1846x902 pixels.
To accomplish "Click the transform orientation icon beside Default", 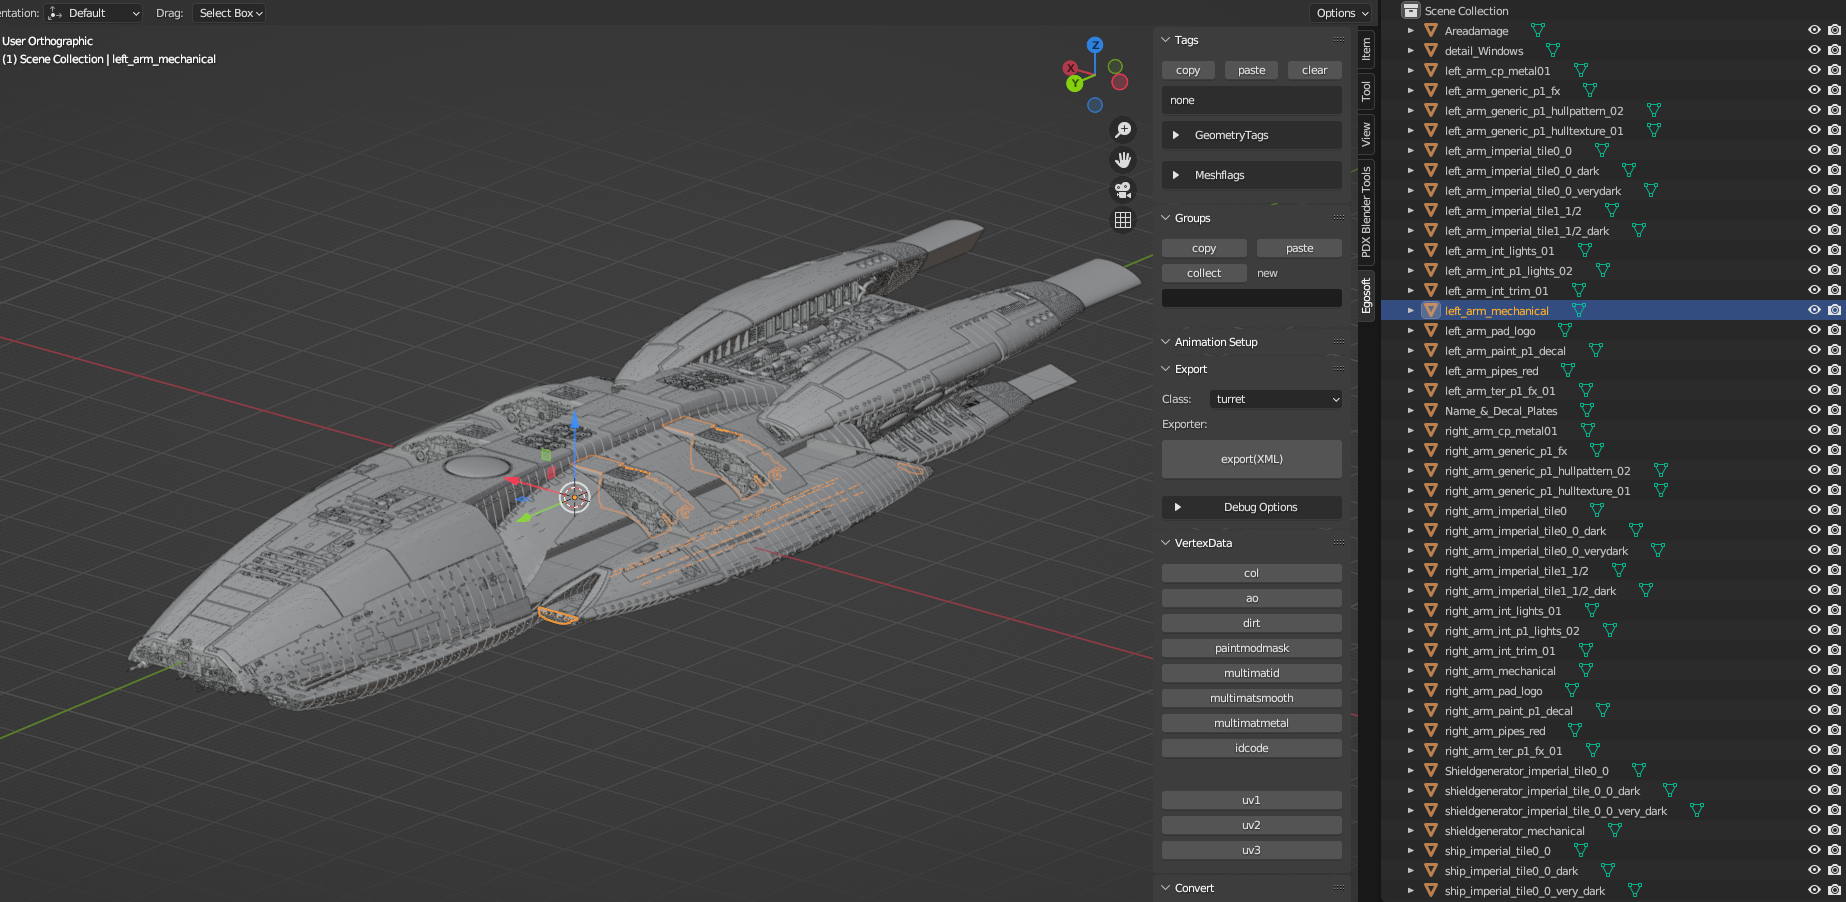I will click(x=56, y=13).
